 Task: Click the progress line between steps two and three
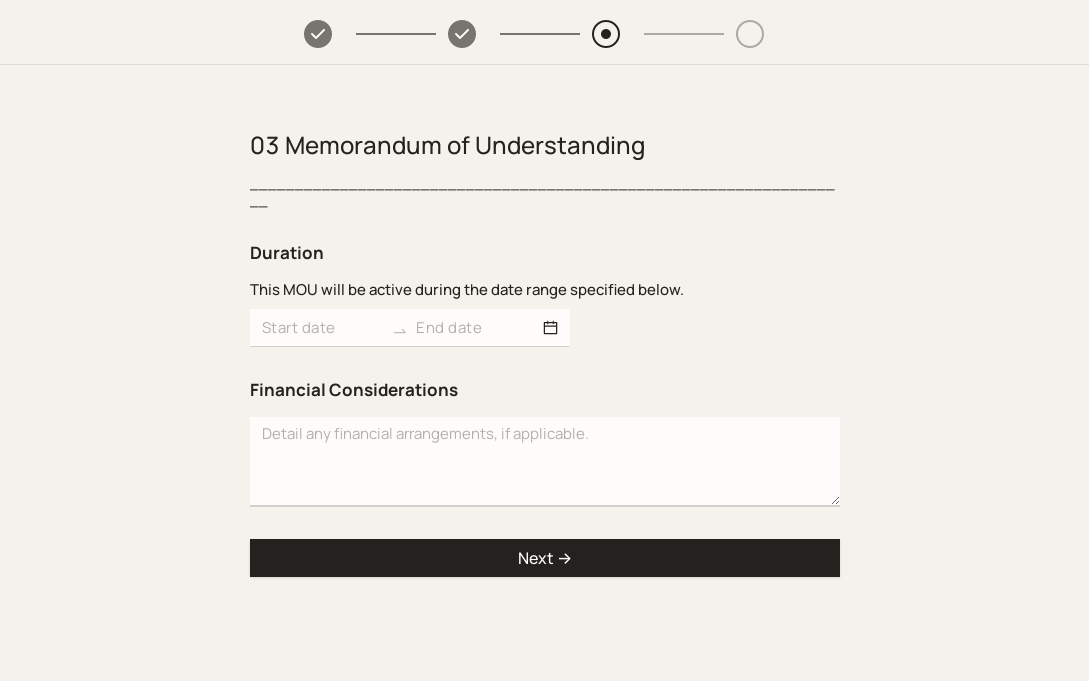pos(540,34)
